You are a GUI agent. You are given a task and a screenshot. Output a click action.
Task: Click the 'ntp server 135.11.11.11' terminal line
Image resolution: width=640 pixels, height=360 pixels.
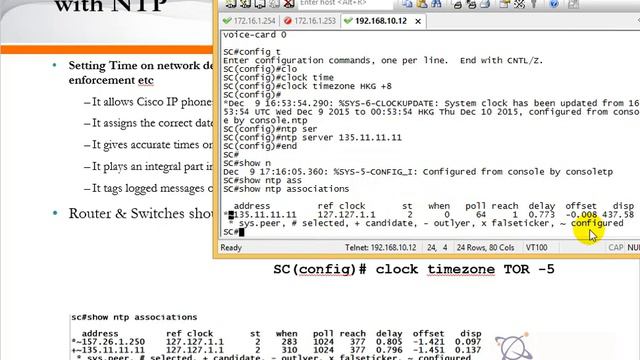[312, 138]
